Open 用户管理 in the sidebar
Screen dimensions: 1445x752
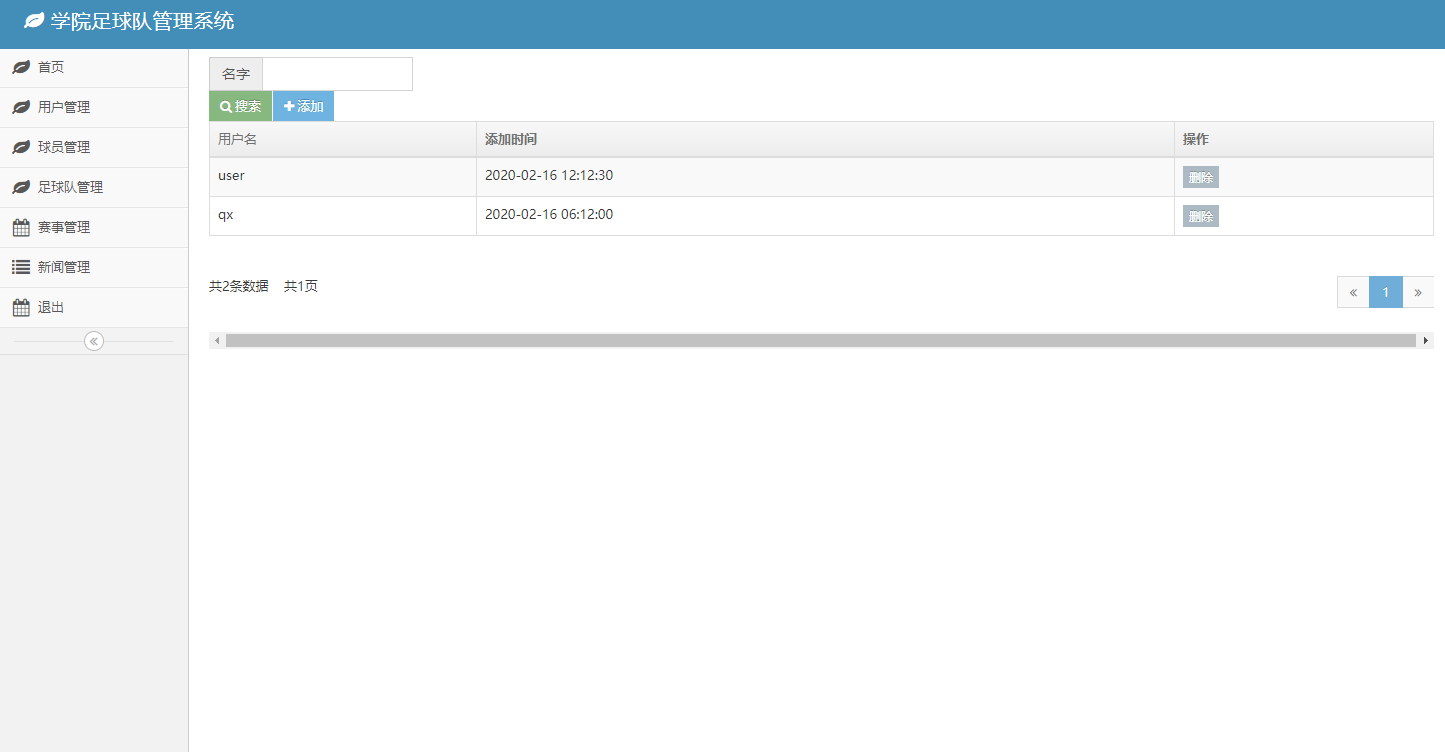[94, 107]
